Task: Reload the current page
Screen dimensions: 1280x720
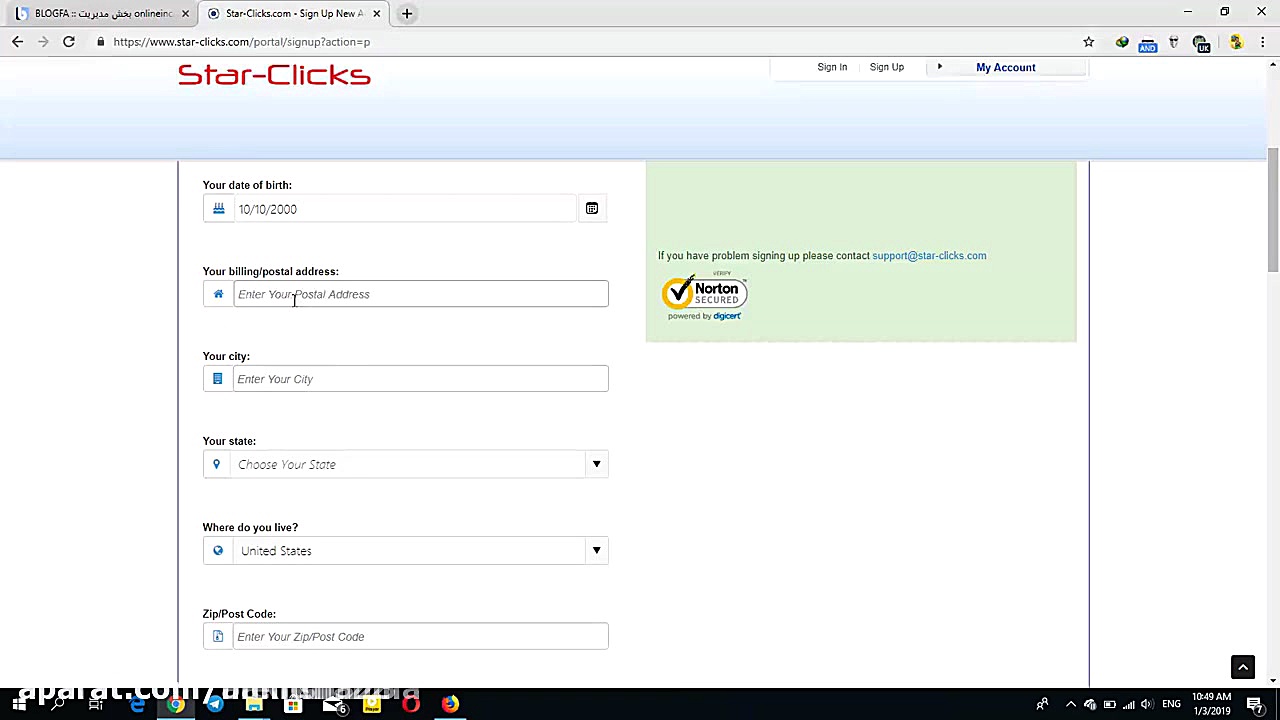Action: 69,42
